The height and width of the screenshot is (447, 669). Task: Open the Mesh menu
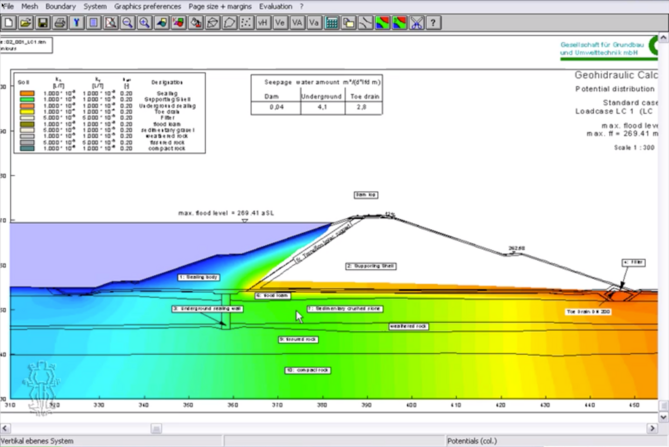pyautogui.click(x=29, y=6)
